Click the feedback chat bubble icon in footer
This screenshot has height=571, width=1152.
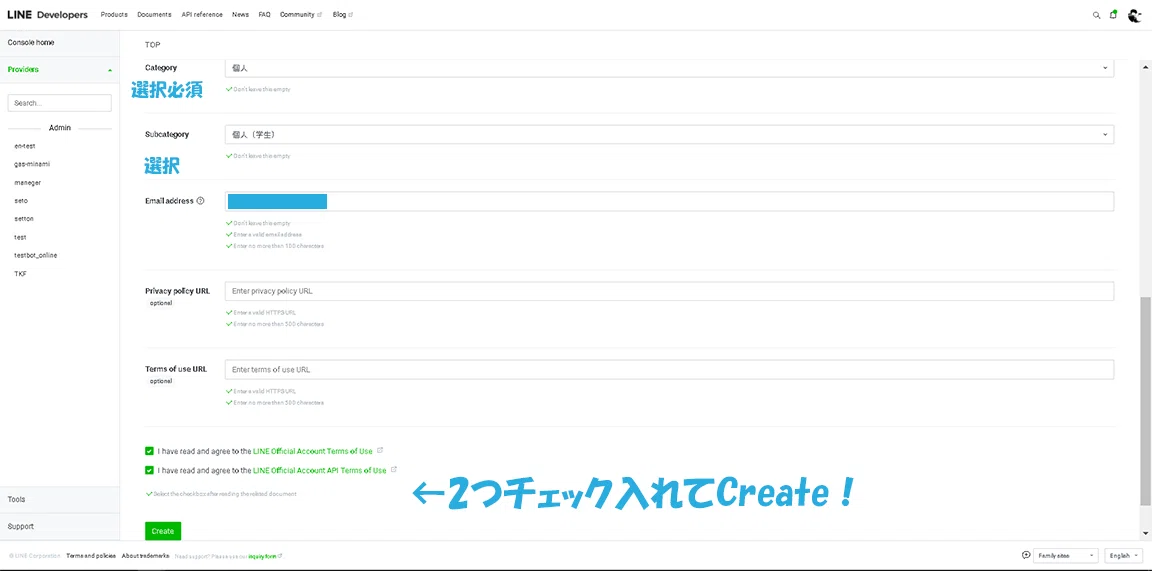(1026, 555)
